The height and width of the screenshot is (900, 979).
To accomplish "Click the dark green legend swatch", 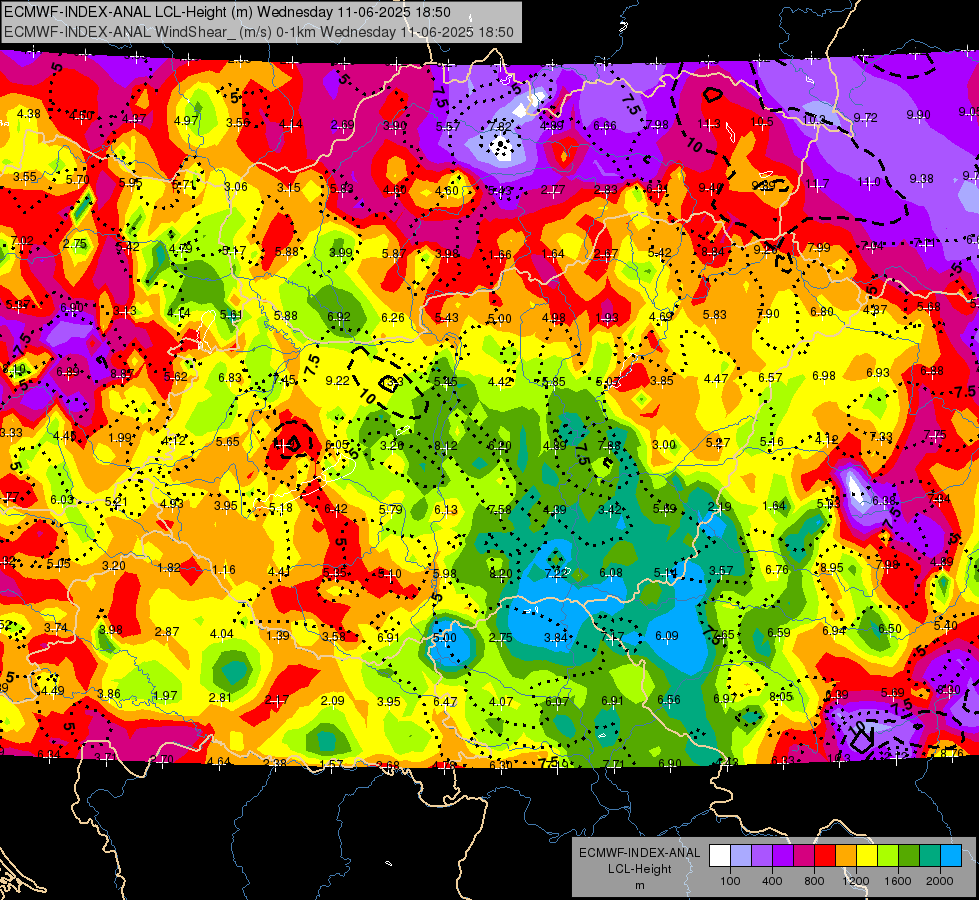I will point(909,856).
